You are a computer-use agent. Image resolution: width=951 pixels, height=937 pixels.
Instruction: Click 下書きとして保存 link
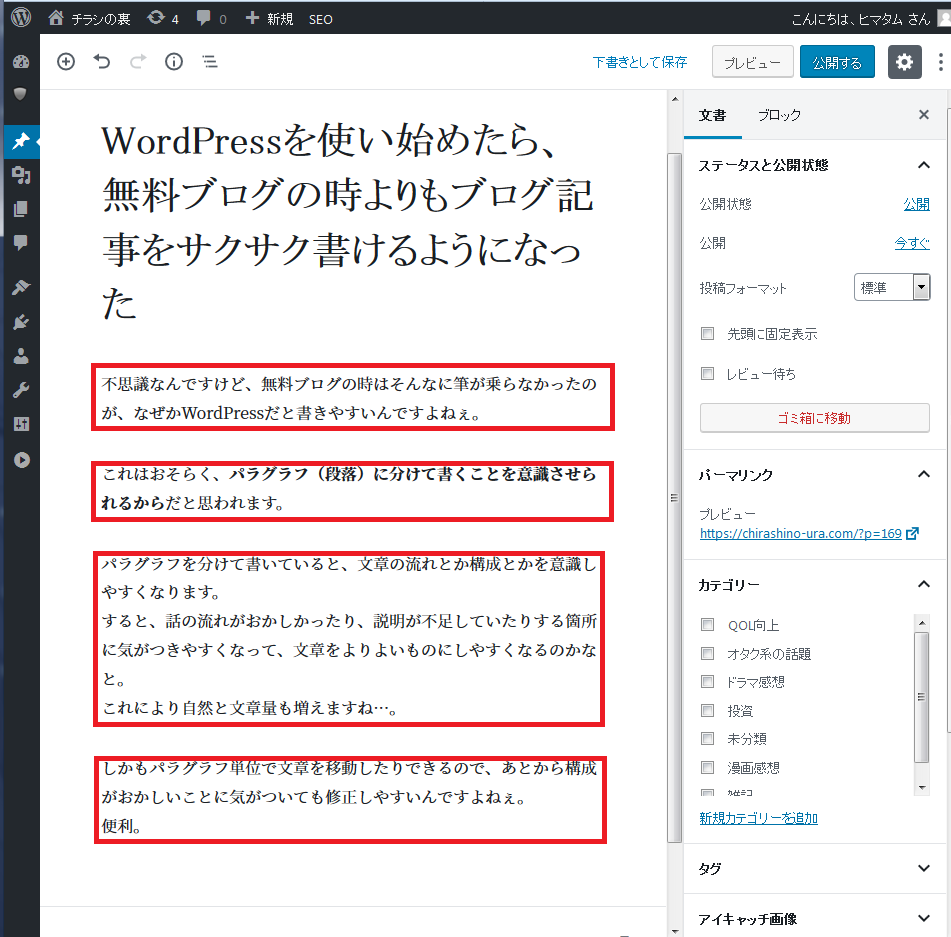(640, 62)
